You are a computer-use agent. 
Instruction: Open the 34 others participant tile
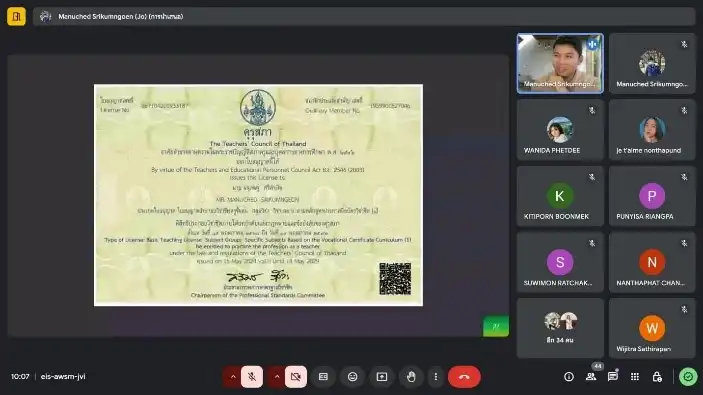[x=560, y=328]
